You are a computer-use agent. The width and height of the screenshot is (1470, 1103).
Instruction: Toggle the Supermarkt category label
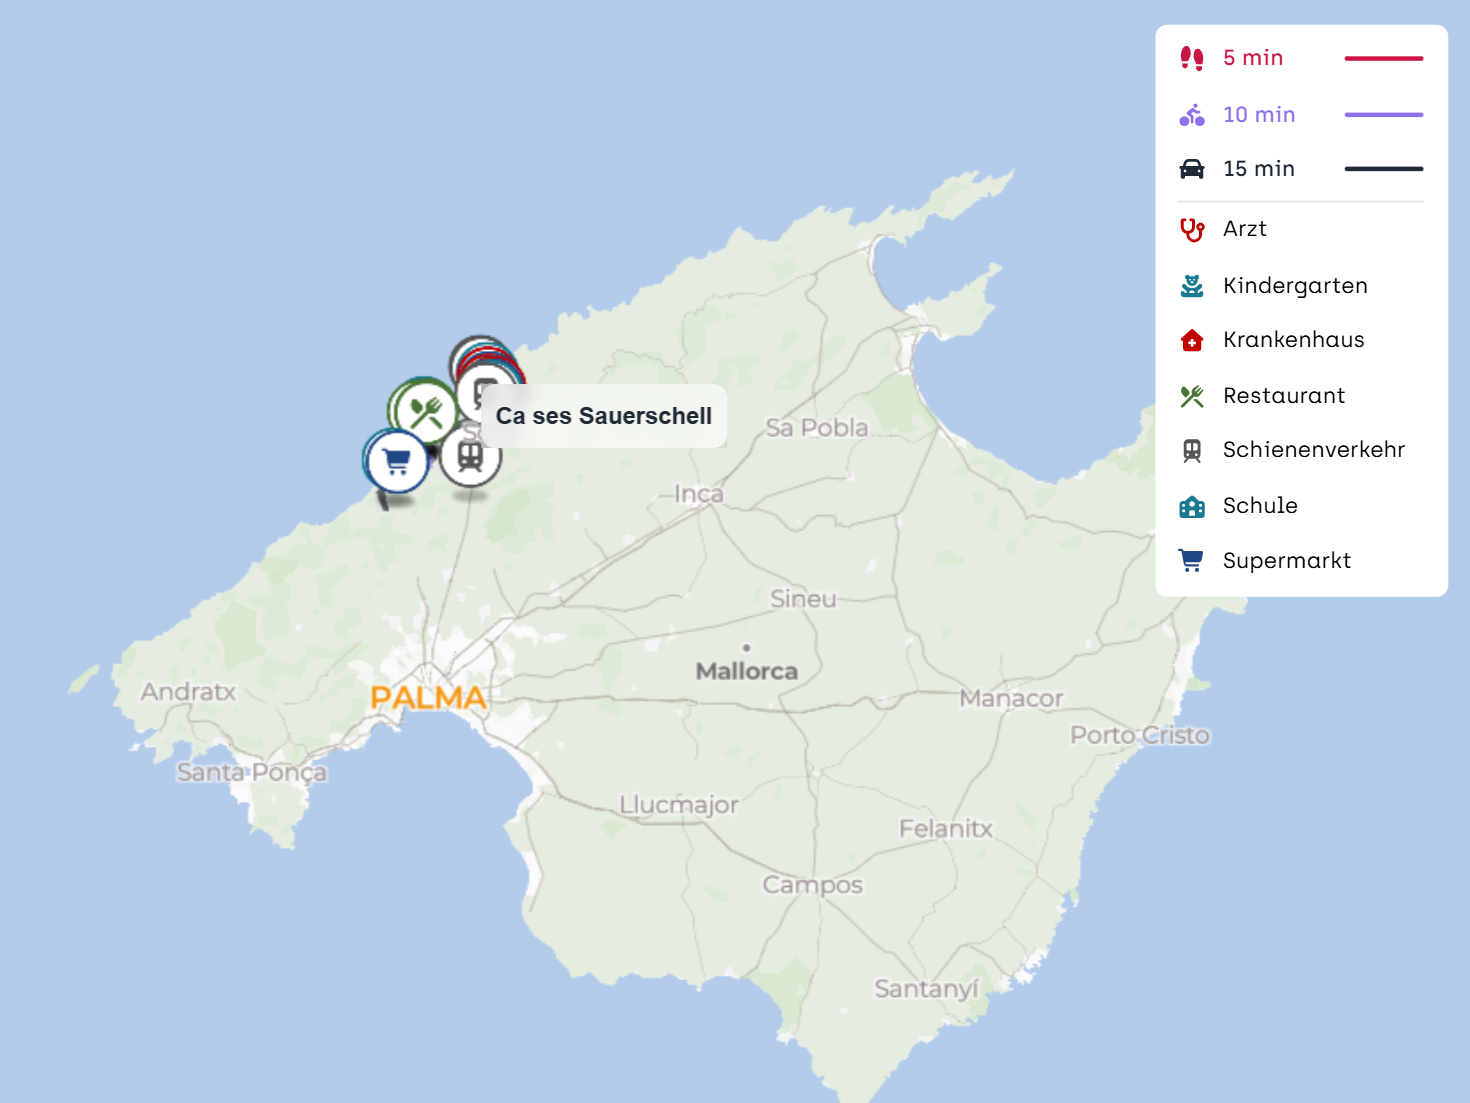[x=1286, y=561]
